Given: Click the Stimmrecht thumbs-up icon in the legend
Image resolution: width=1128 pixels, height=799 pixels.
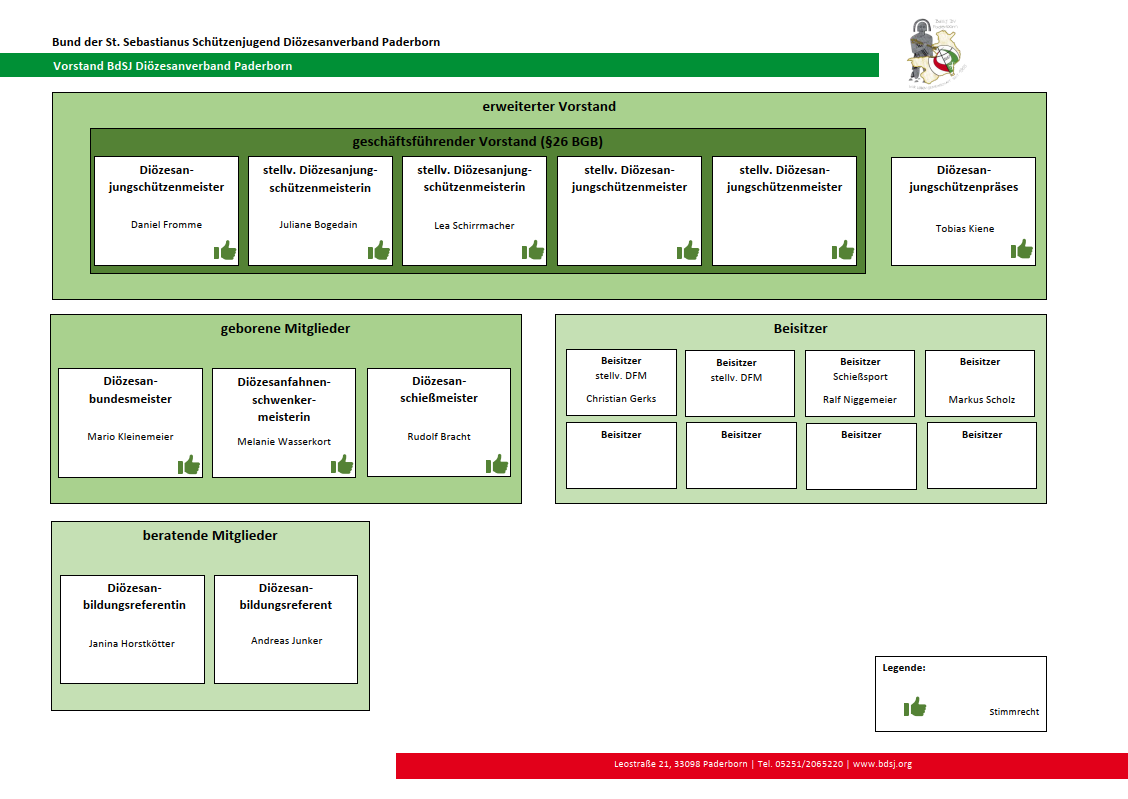Looking at the screenshot, I should [x=915, y=708].
